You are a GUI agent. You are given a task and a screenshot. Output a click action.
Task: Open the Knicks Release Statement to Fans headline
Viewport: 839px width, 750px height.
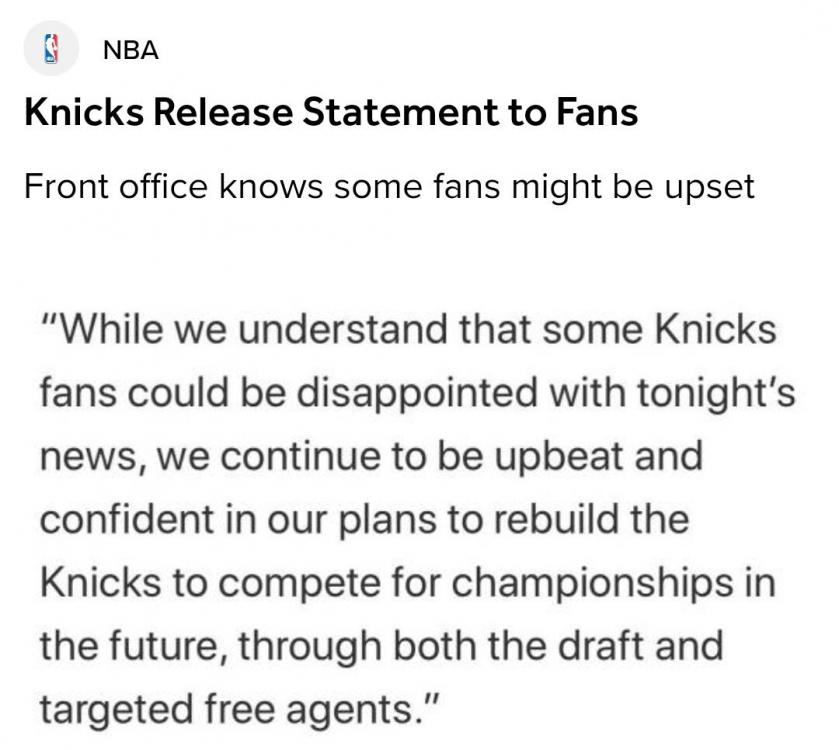(330, 112)
